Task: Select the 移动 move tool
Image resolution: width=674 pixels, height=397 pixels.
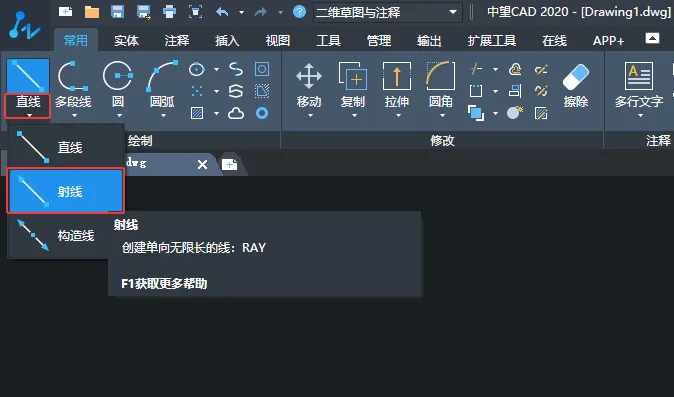Action: 309,85
